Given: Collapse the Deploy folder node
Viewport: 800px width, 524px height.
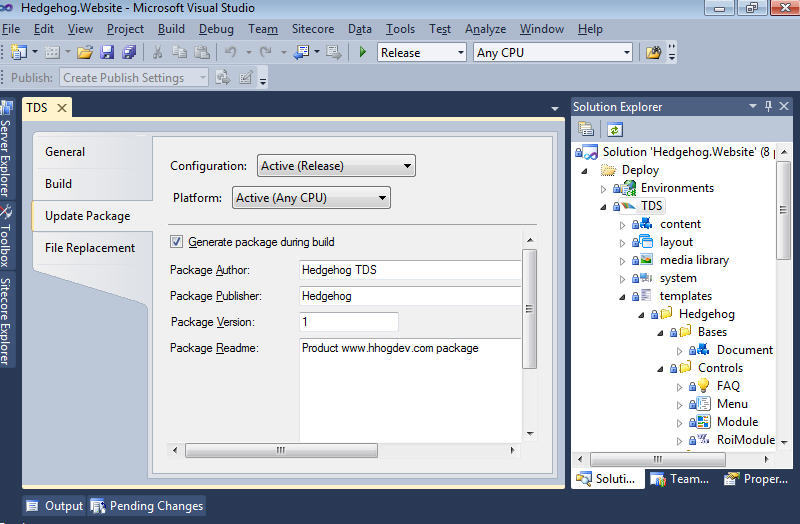Looking at the screenshot, I should tap(585, 170).
